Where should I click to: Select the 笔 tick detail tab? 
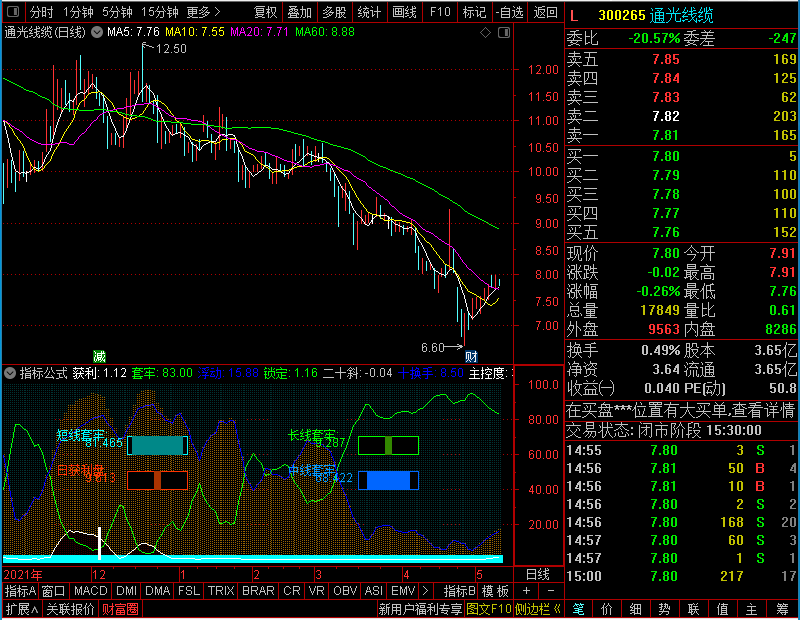tap(578, 609)
